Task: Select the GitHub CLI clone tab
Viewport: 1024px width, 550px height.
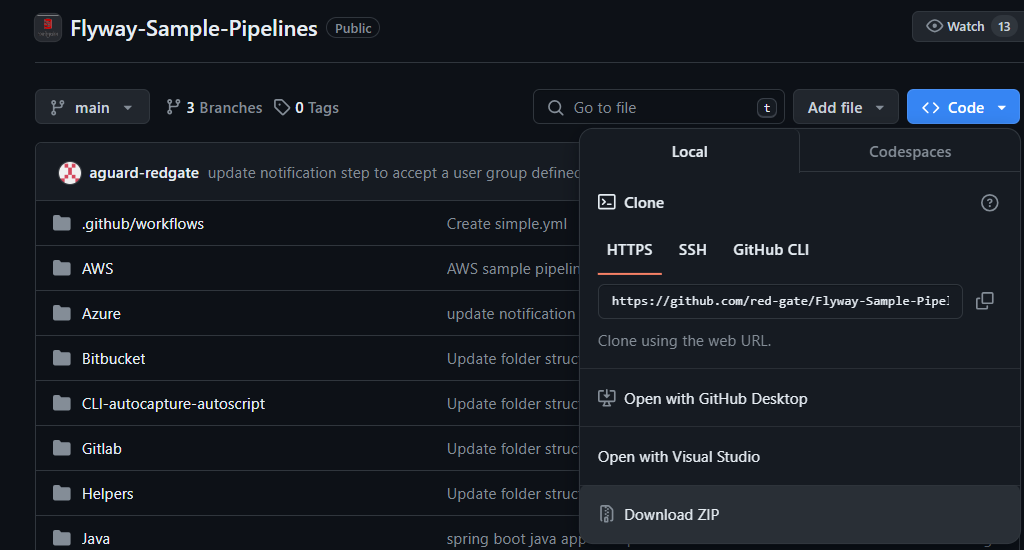Action: click(x=771, y=250)
